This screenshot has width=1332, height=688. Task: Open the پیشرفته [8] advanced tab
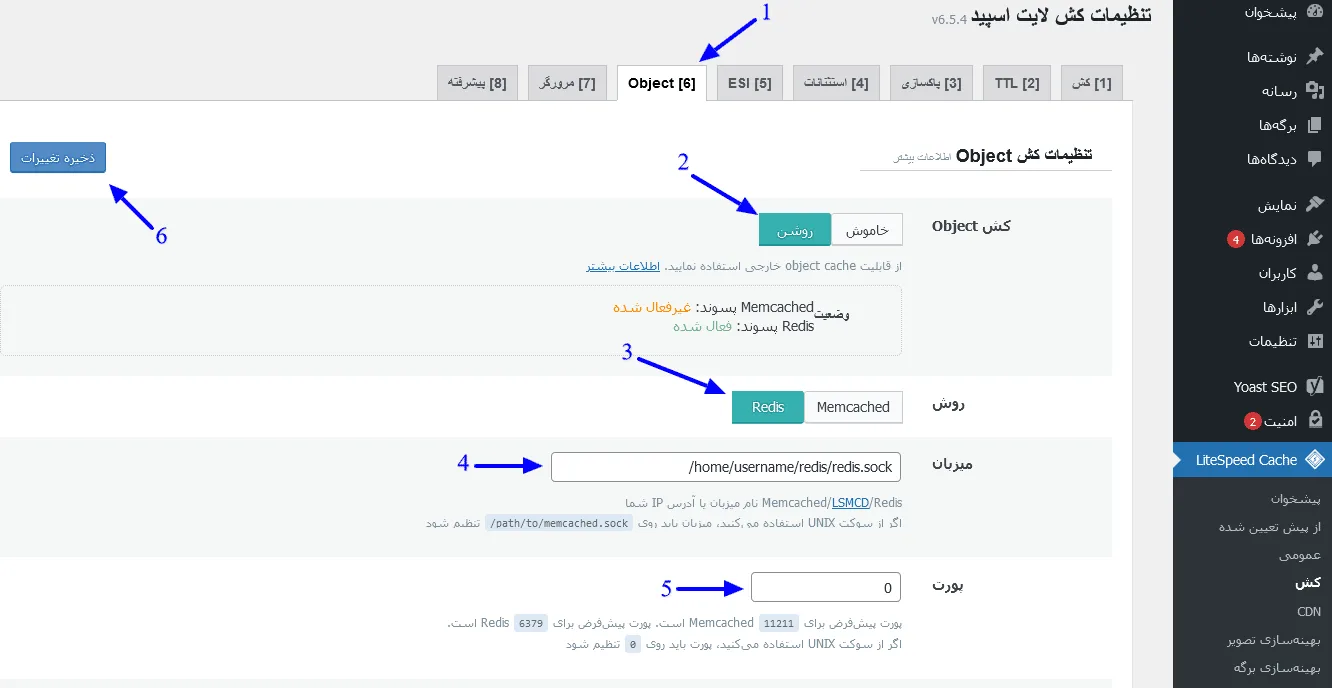[478, 83]
